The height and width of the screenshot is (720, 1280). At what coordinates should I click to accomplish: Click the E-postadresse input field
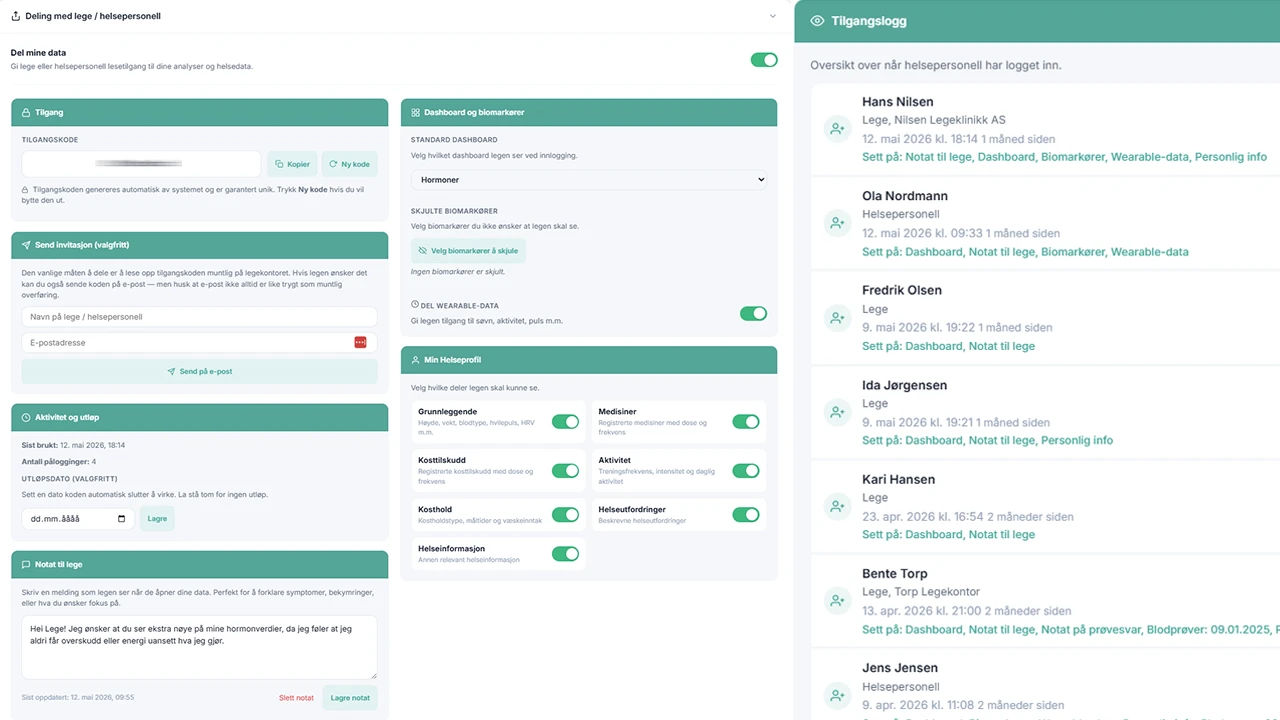(200, 342)
